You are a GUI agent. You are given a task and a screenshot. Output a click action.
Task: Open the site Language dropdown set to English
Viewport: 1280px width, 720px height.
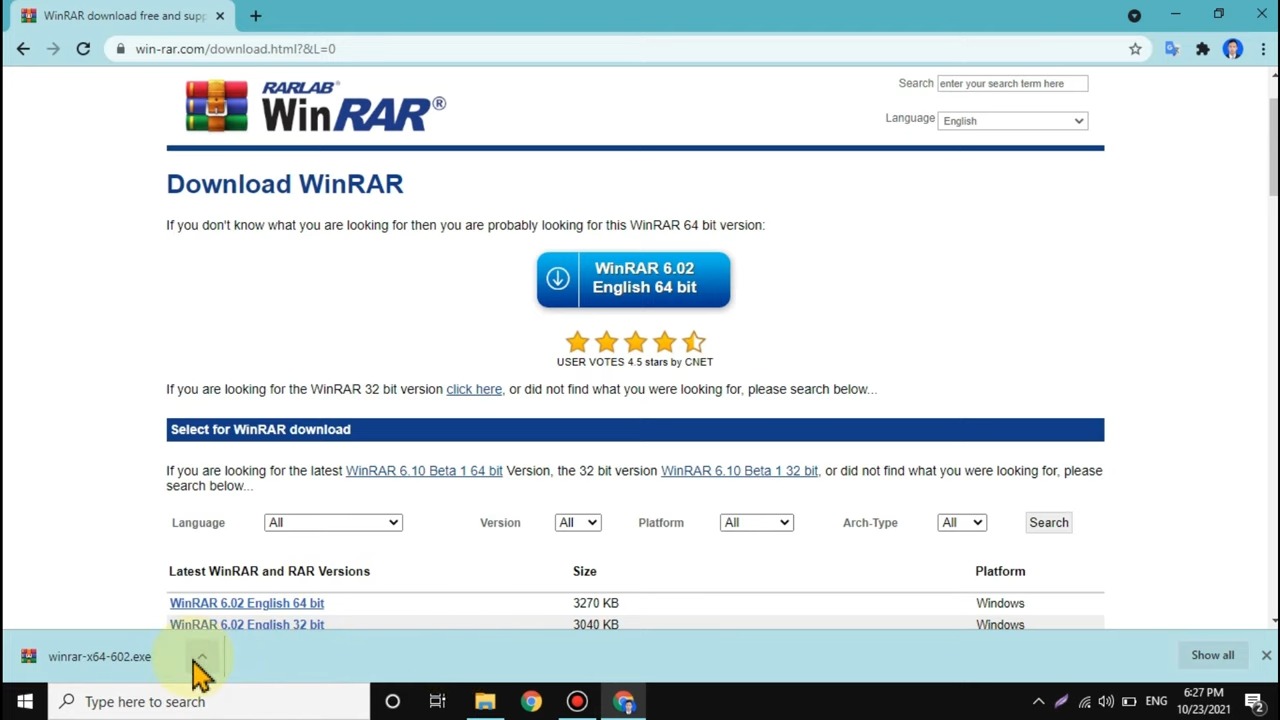1012,120
